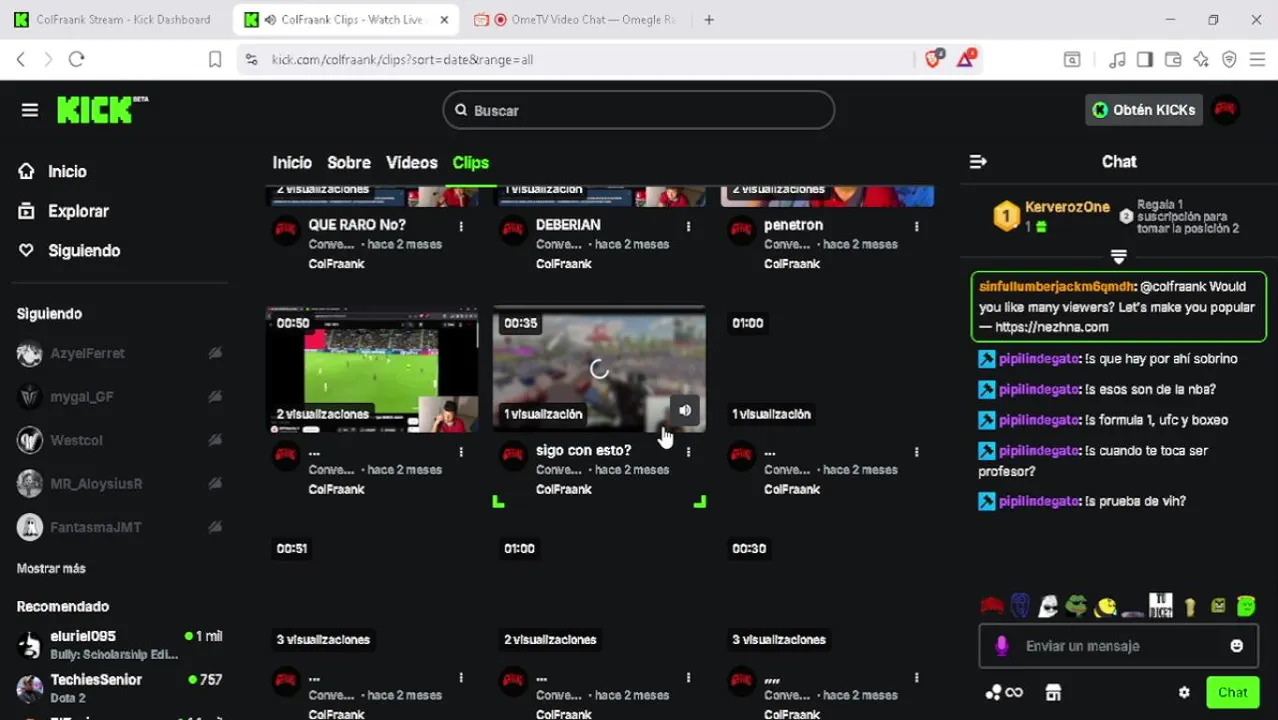This screenshot has width=1278, height=720.
Task: Click the pipilindegato username in "es prueba de vih?" message
Action: tap(1039, 501)
